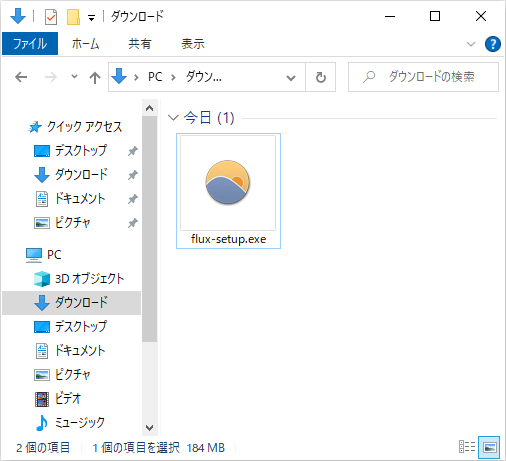Refresh the ダウンロード folder view
The image size is (506, 461).
321,77
